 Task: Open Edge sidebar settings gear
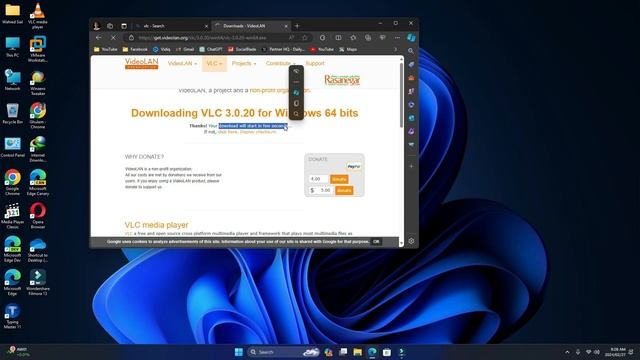(411, 241)
